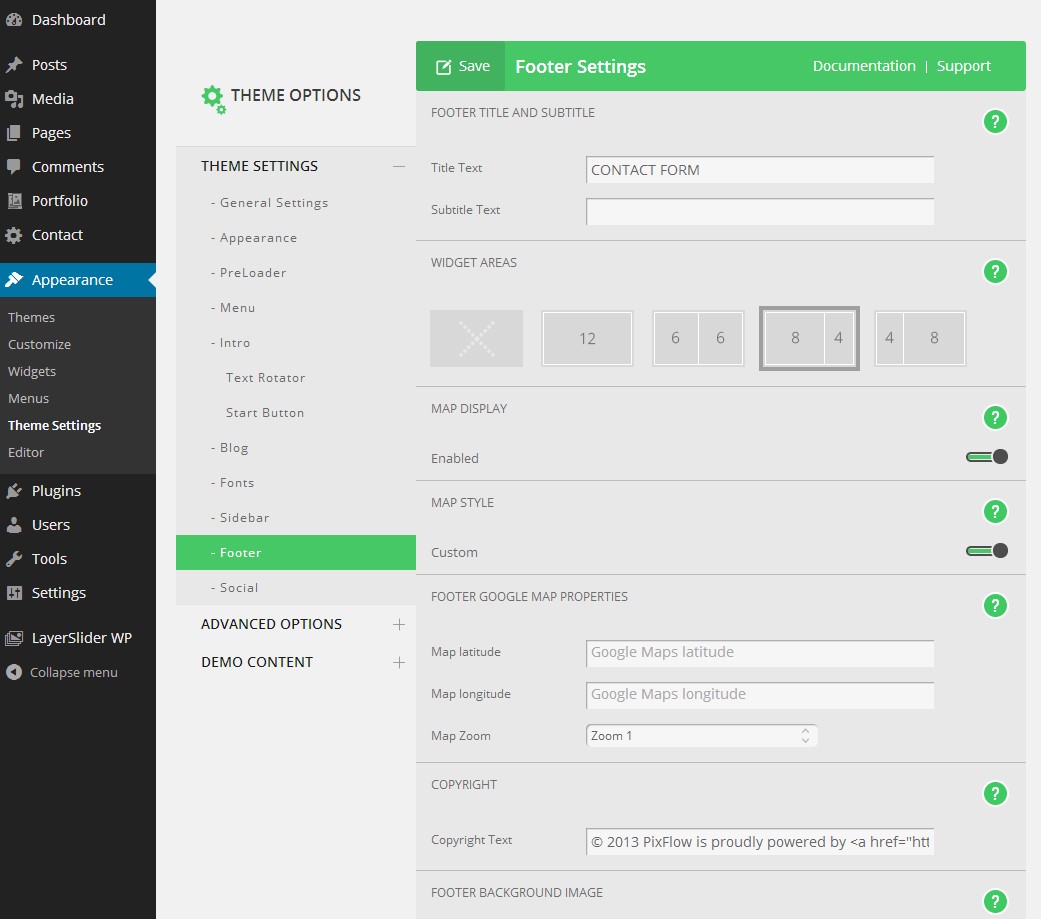Open help for Footer Title and Subtitle

point(994,122)
